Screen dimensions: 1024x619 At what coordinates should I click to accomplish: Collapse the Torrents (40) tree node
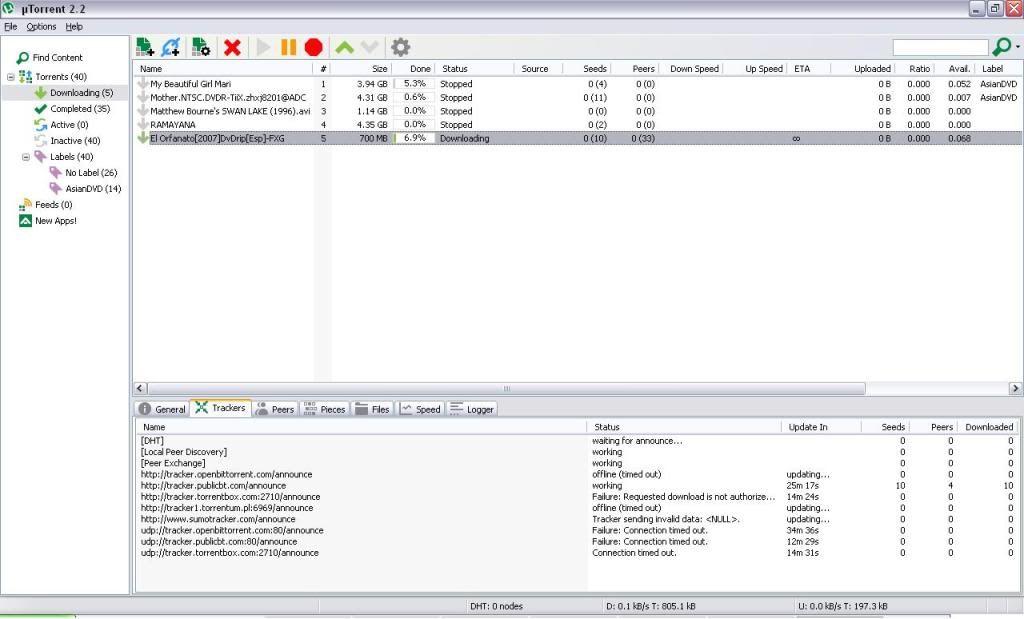(10, 76)
